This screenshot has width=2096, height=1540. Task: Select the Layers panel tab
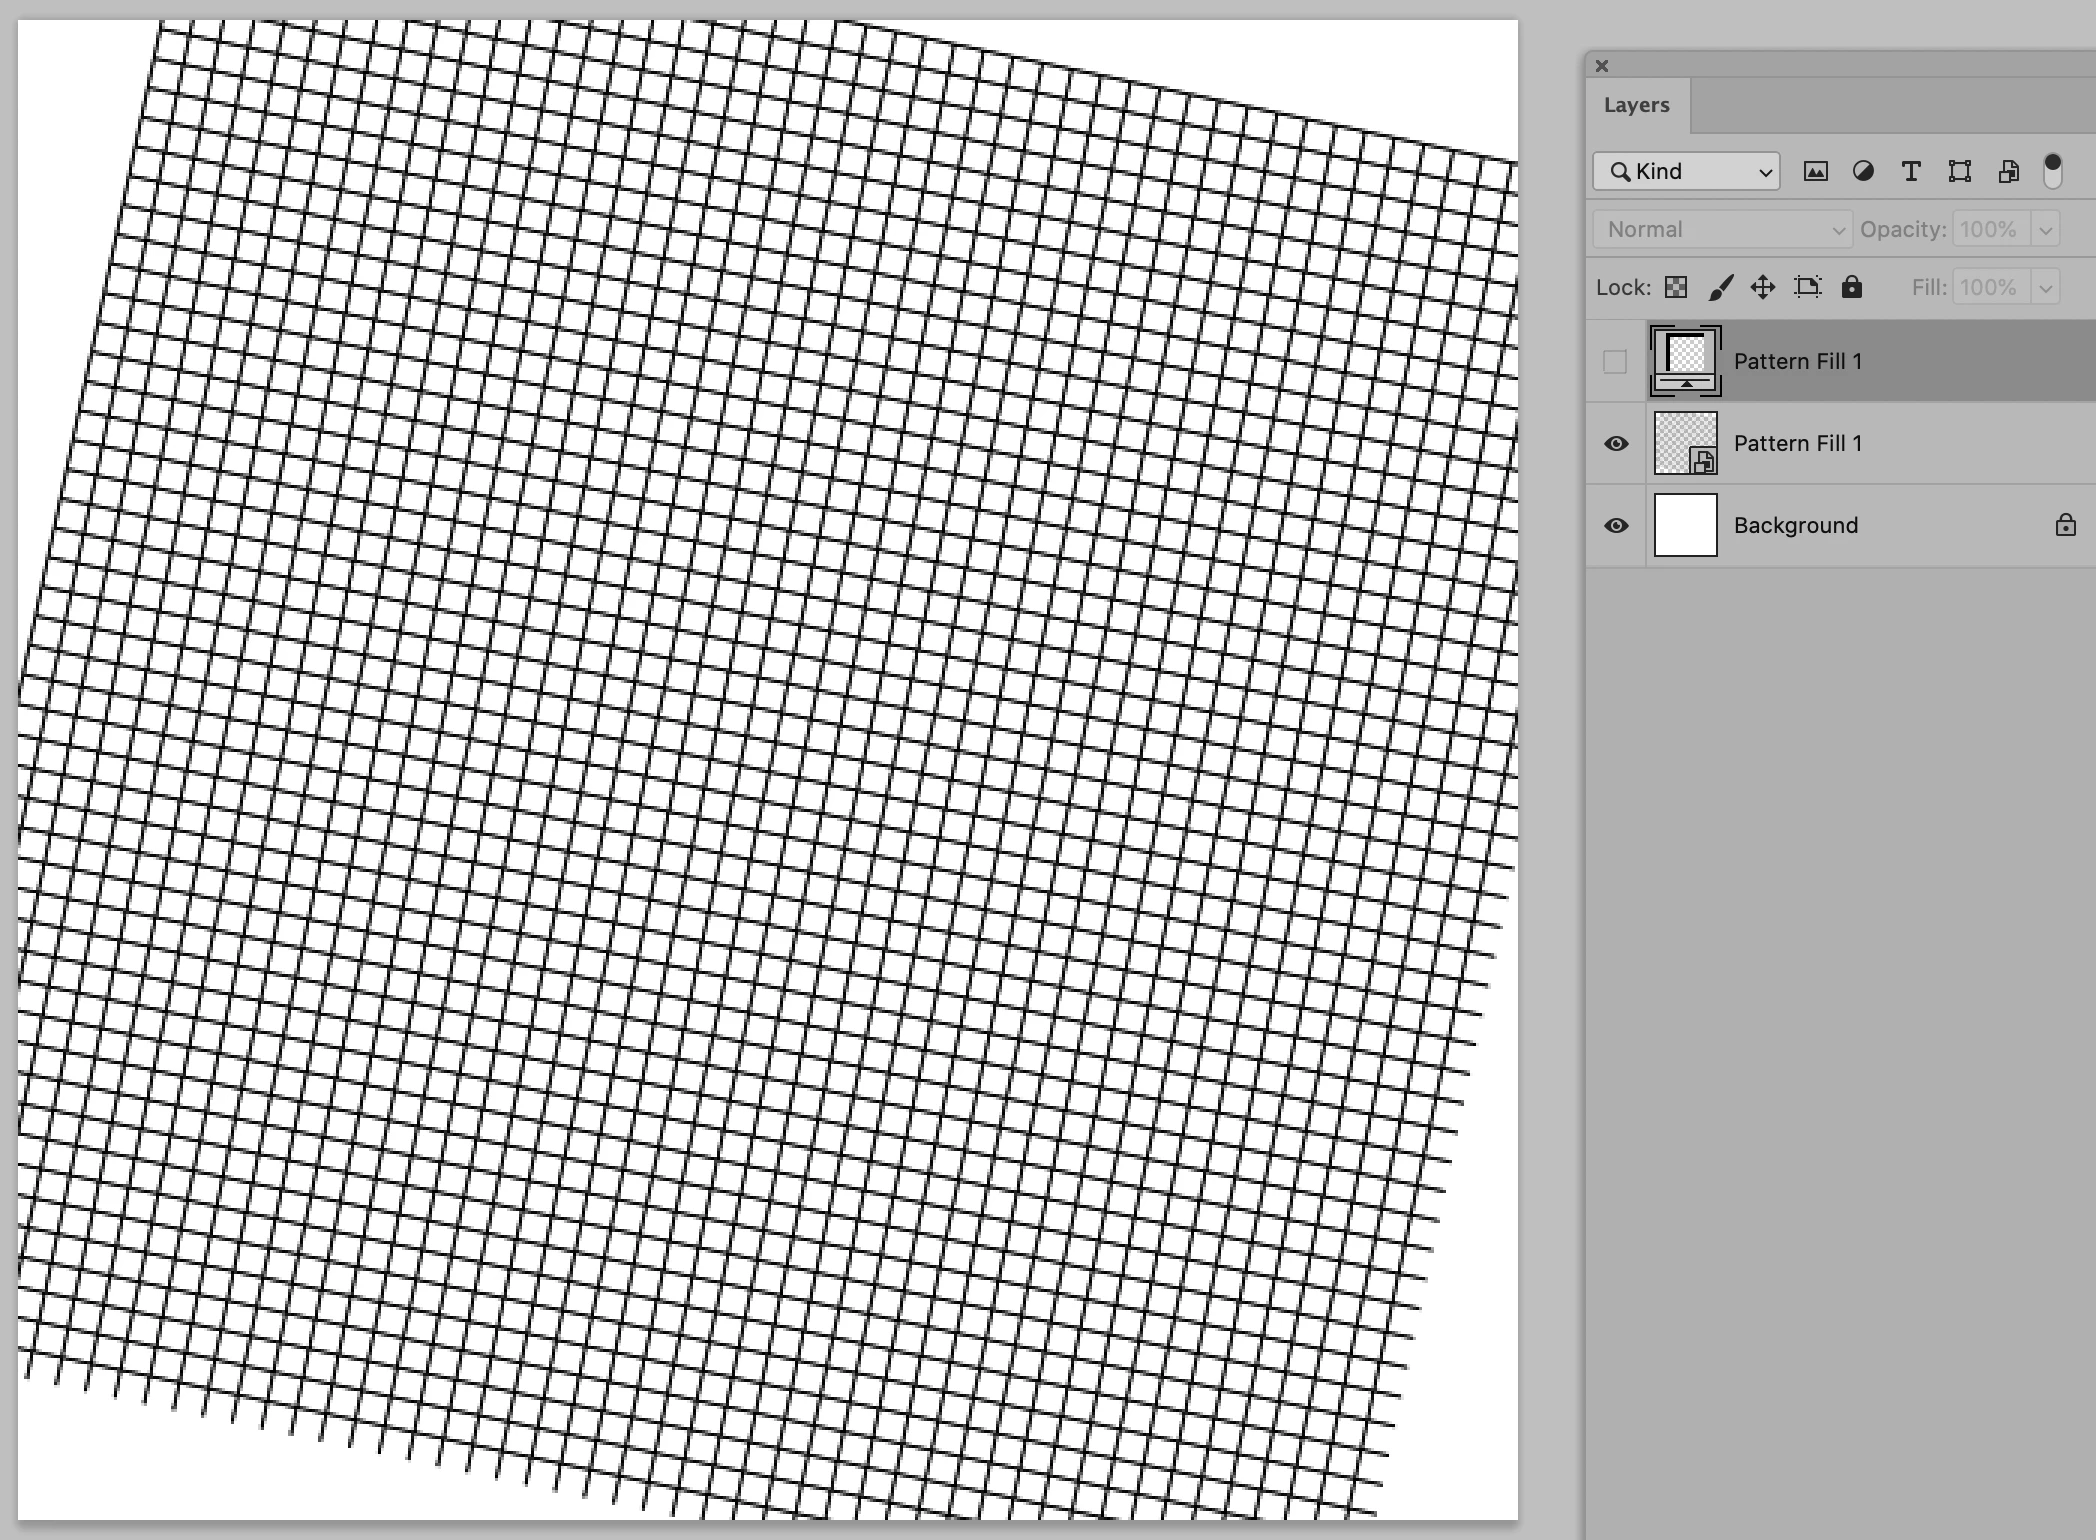click(1636, 105)
